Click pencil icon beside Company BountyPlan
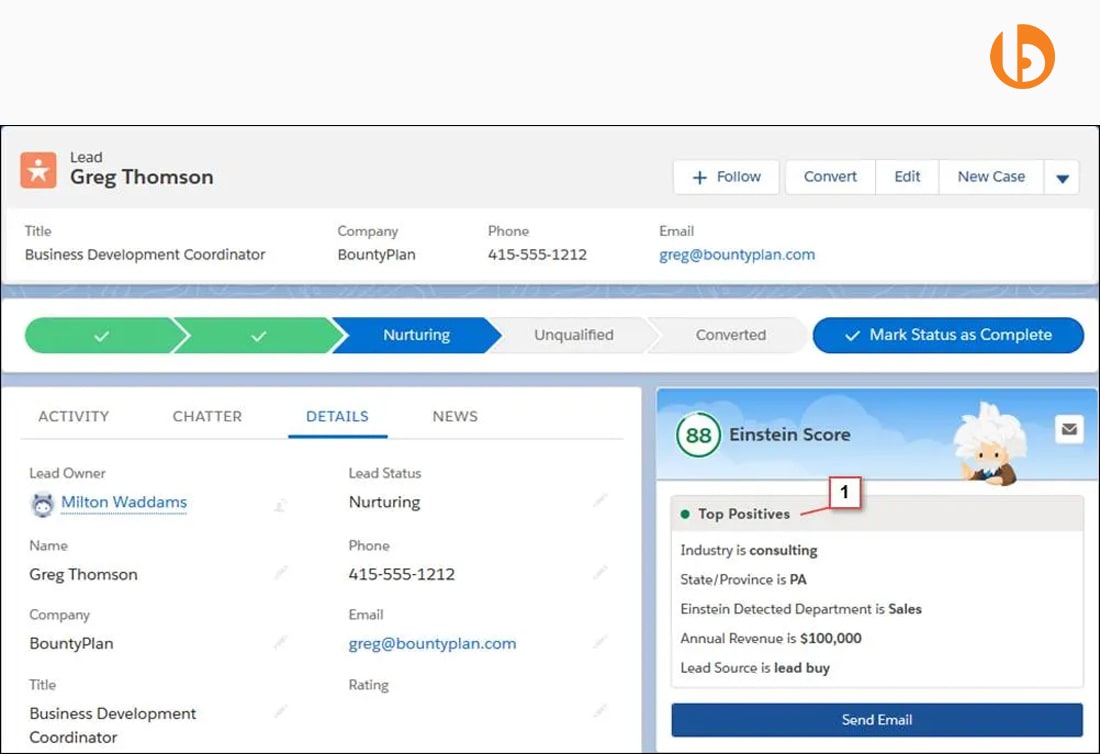 (x=281, y=641)
